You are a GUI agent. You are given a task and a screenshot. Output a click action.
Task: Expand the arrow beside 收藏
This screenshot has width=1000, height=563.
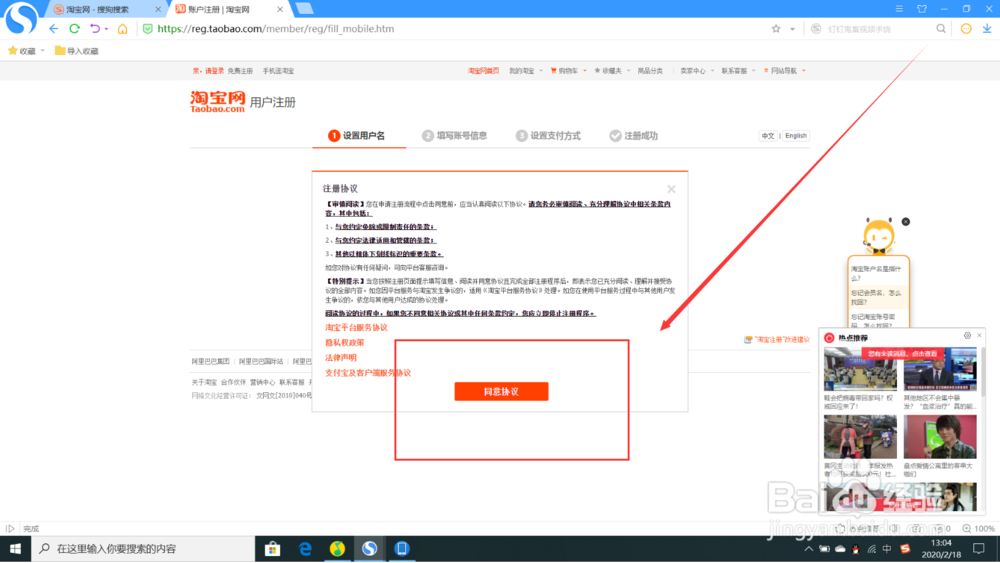tap(43, 51)
